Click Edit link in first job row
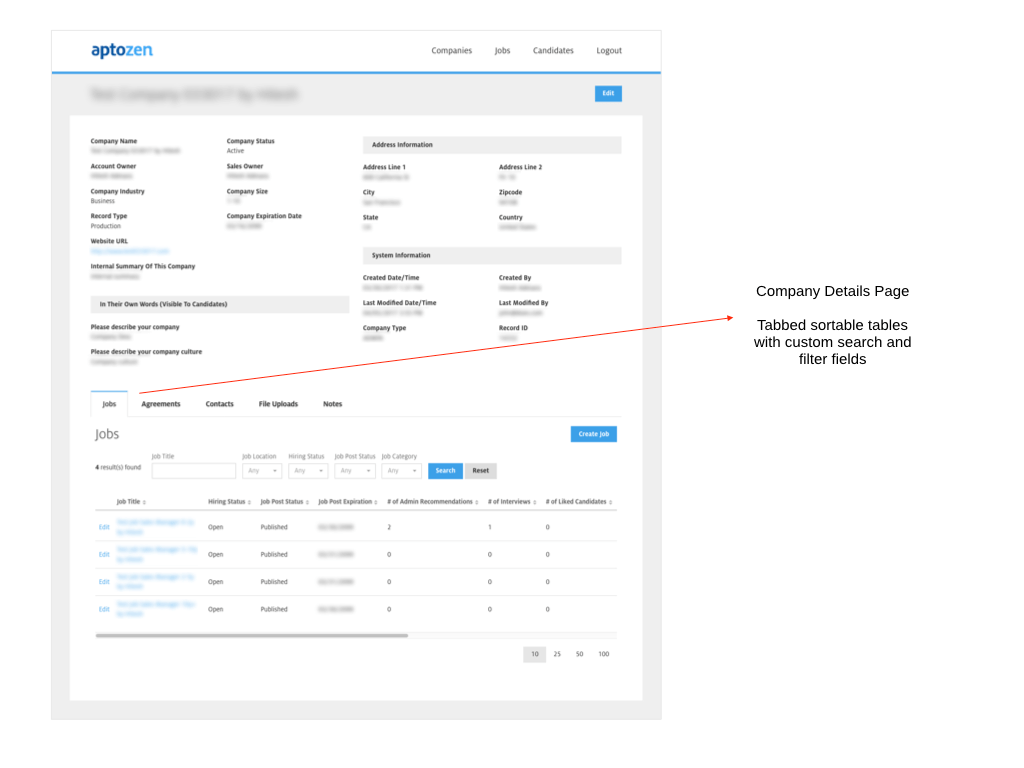Image resolution: width=1024 pixels, height=768 pixels. pos(104,527)
